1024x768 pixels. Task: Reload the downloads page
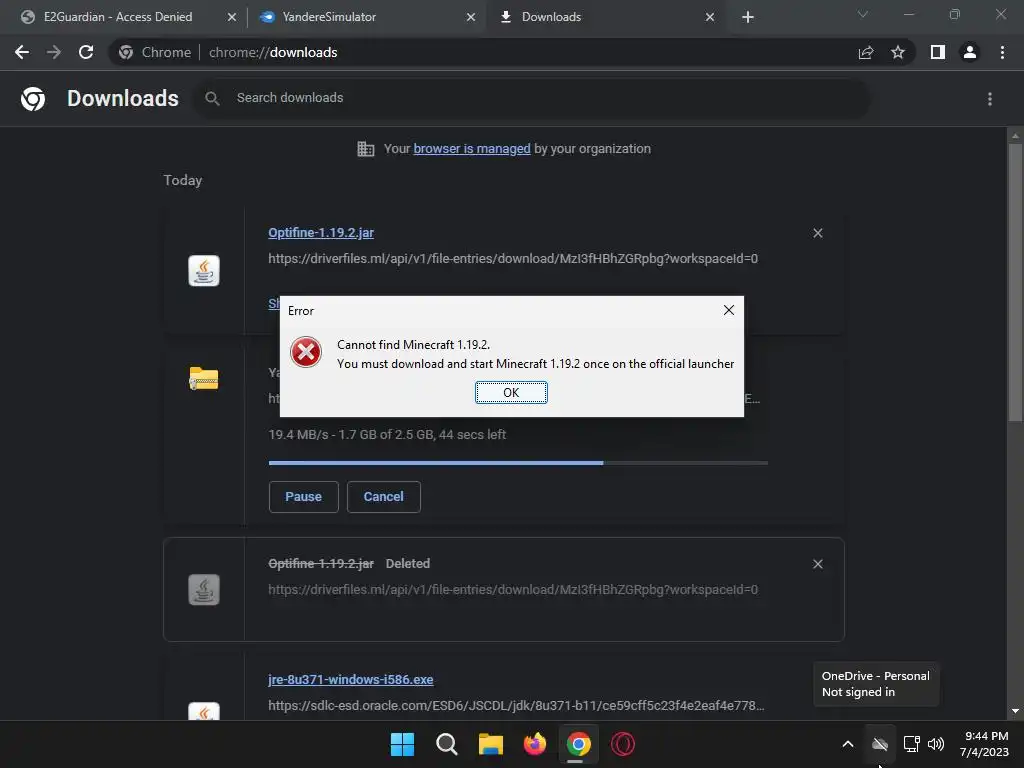tap(86, 52)
